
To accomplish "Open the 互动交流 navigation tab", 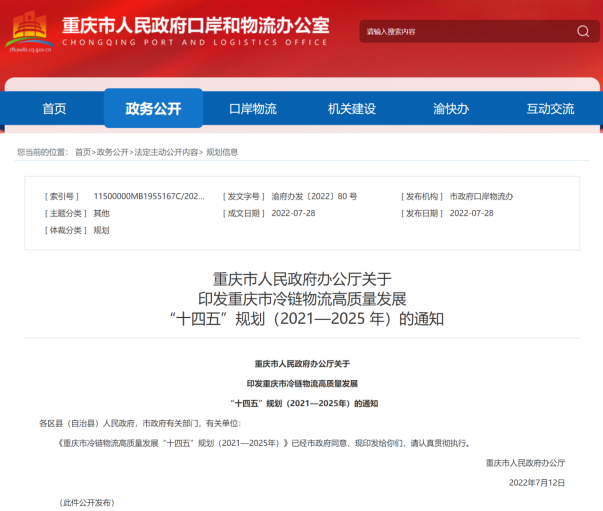I will tap(550, 109).
